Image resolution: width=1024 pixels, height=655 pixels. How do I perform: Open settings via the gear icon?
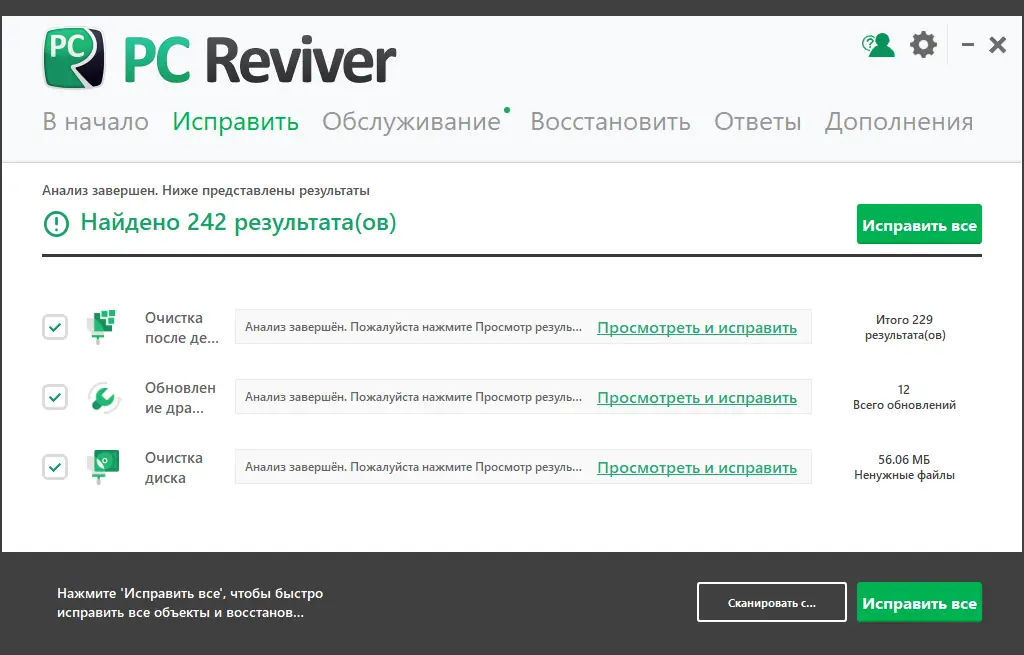point(923,45)
